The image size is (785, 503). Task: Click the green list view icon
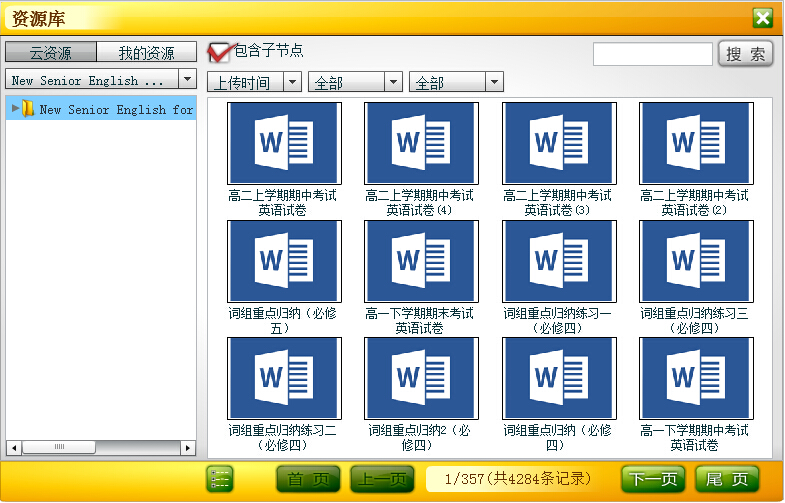[219, 479]
